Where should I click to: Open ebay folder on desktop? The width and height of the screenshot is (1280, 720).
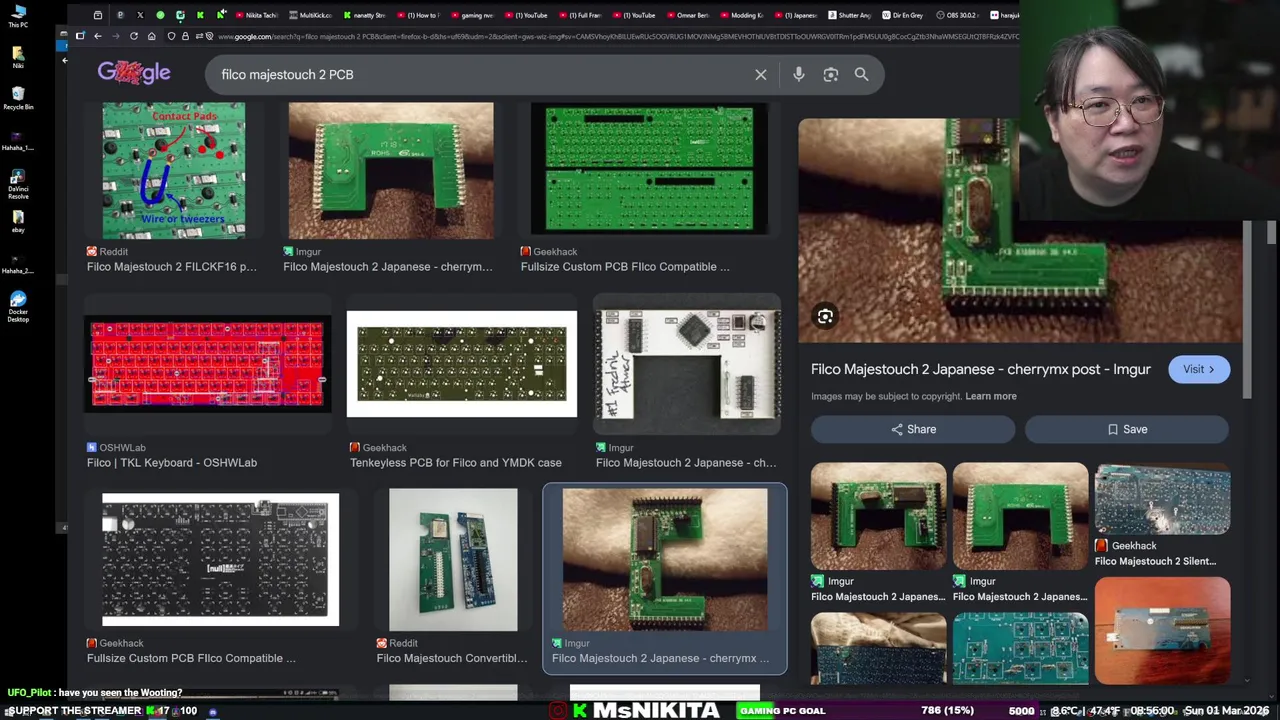click(x=18, y=222)
